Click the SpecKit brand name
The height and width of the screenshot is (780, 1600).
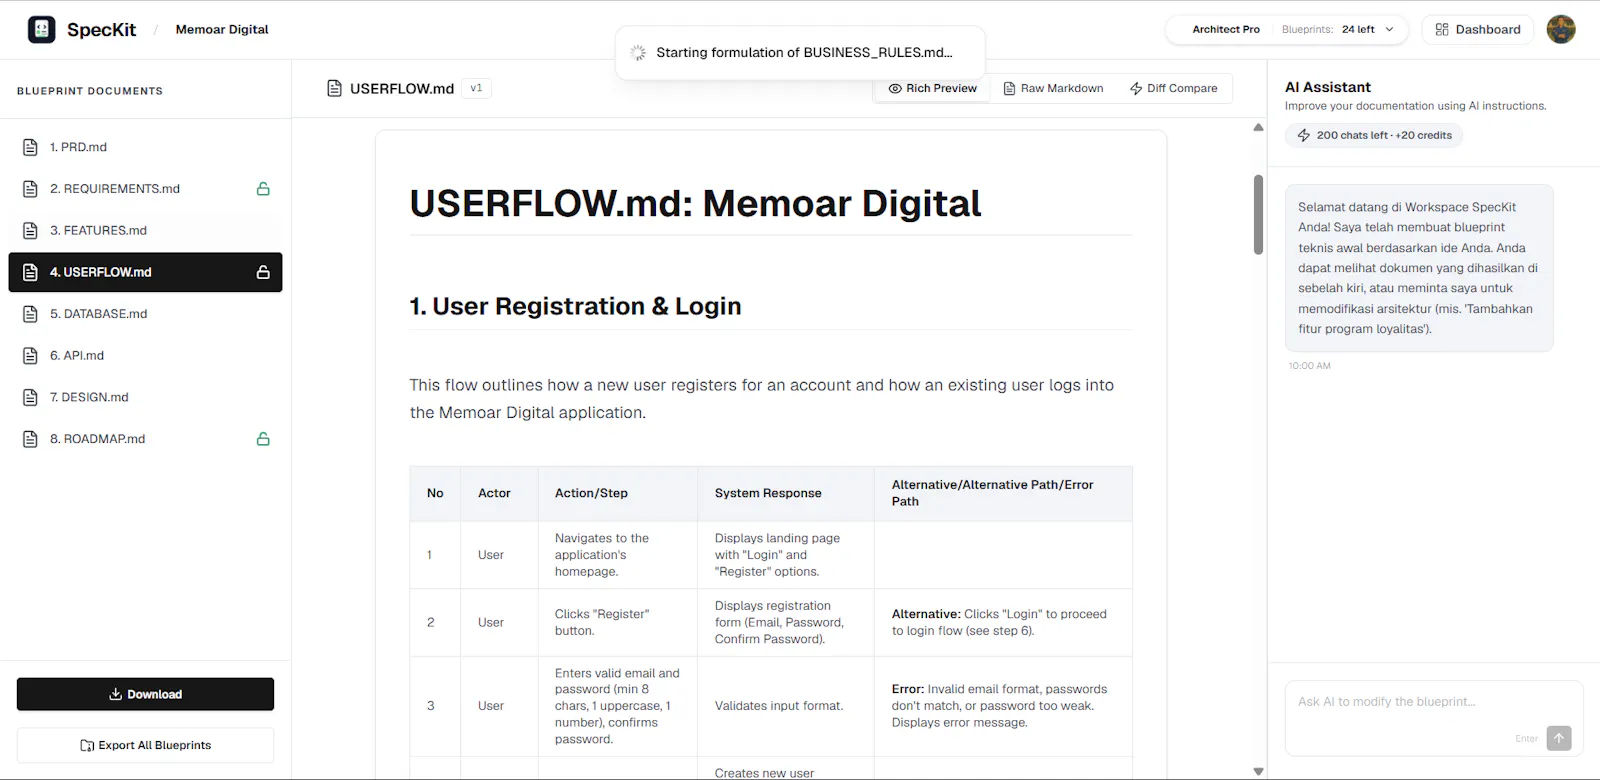coord(101,30)
